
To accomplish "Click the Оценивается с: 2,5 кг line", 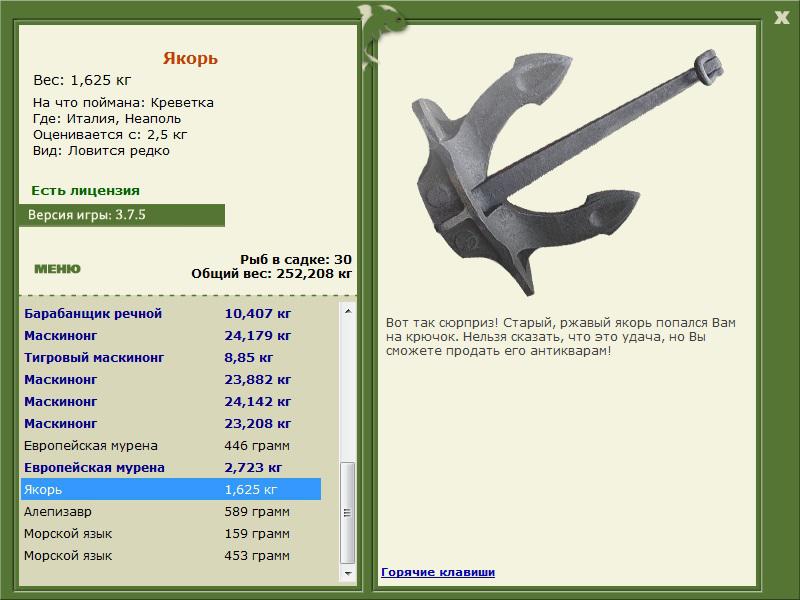I will (x=110, y=135).
